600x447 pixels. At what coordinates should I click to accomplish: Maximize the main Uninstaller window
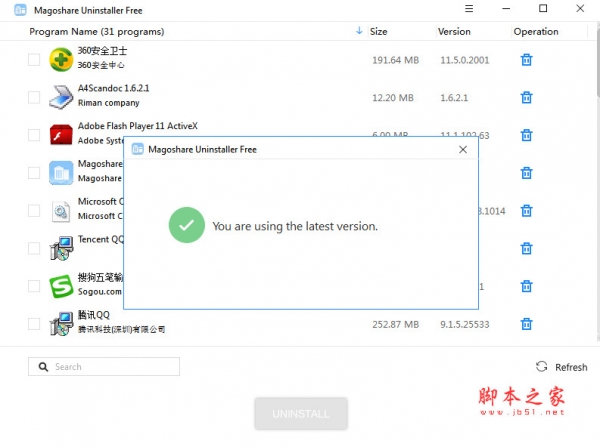pyautogui.click(x=543, y=8)
